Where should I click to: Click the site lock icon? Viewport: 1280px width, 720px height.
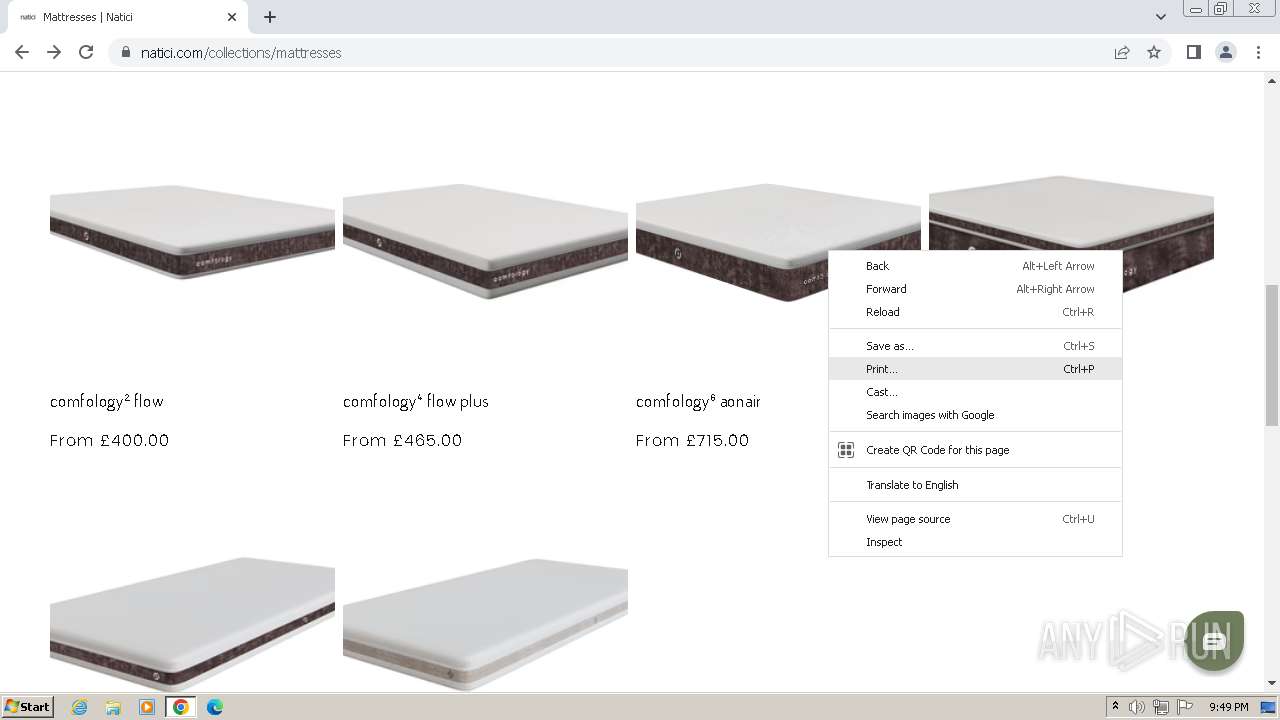point(126,52)
